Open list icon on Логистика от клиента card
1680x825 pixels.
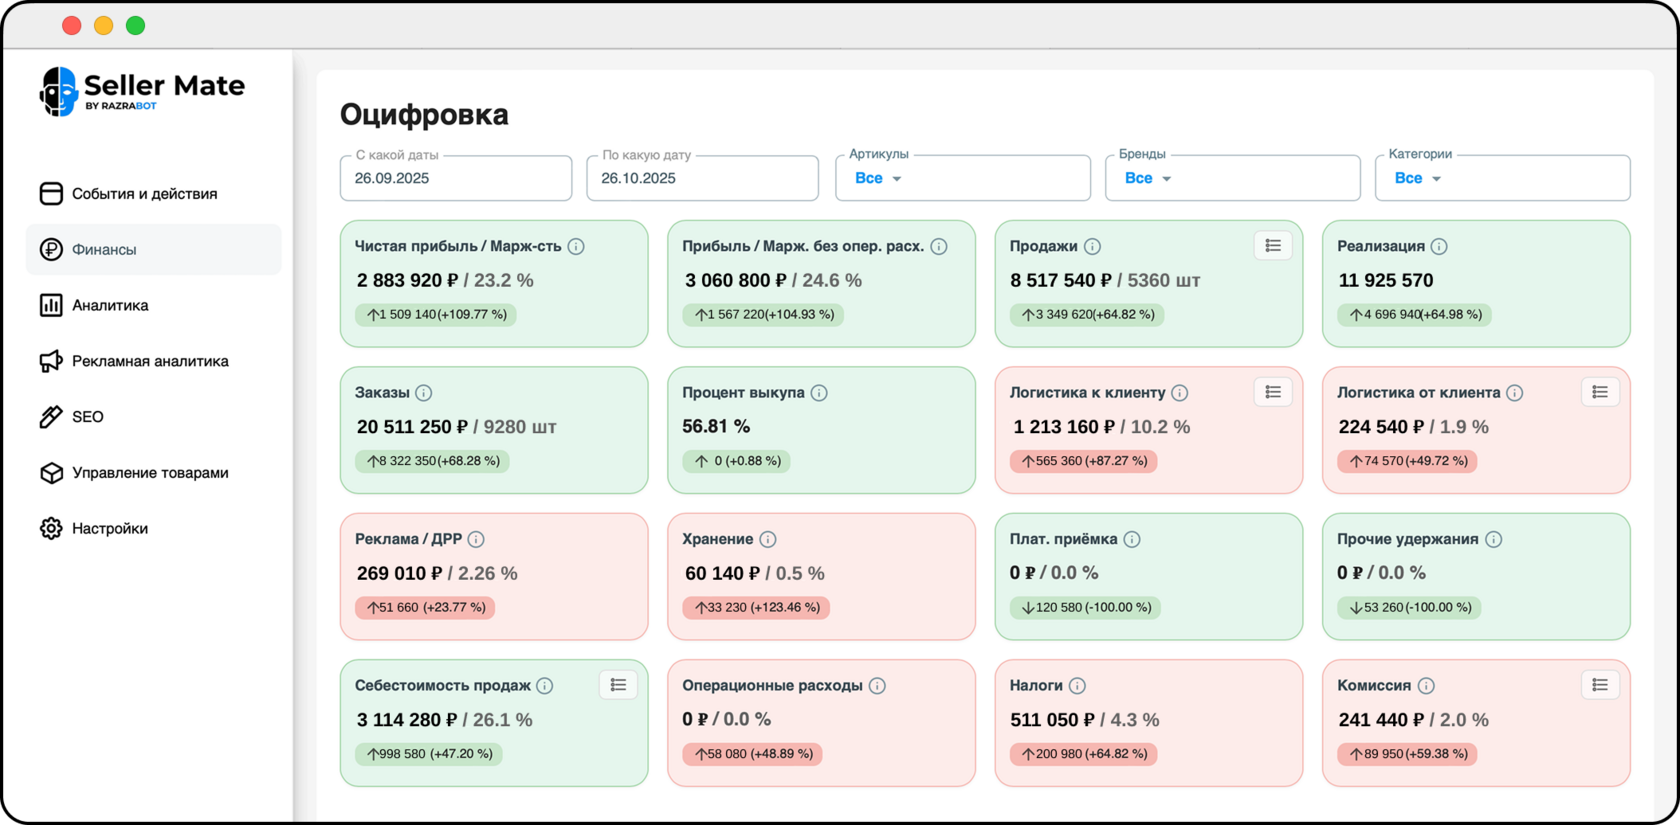pos(1599,392)
